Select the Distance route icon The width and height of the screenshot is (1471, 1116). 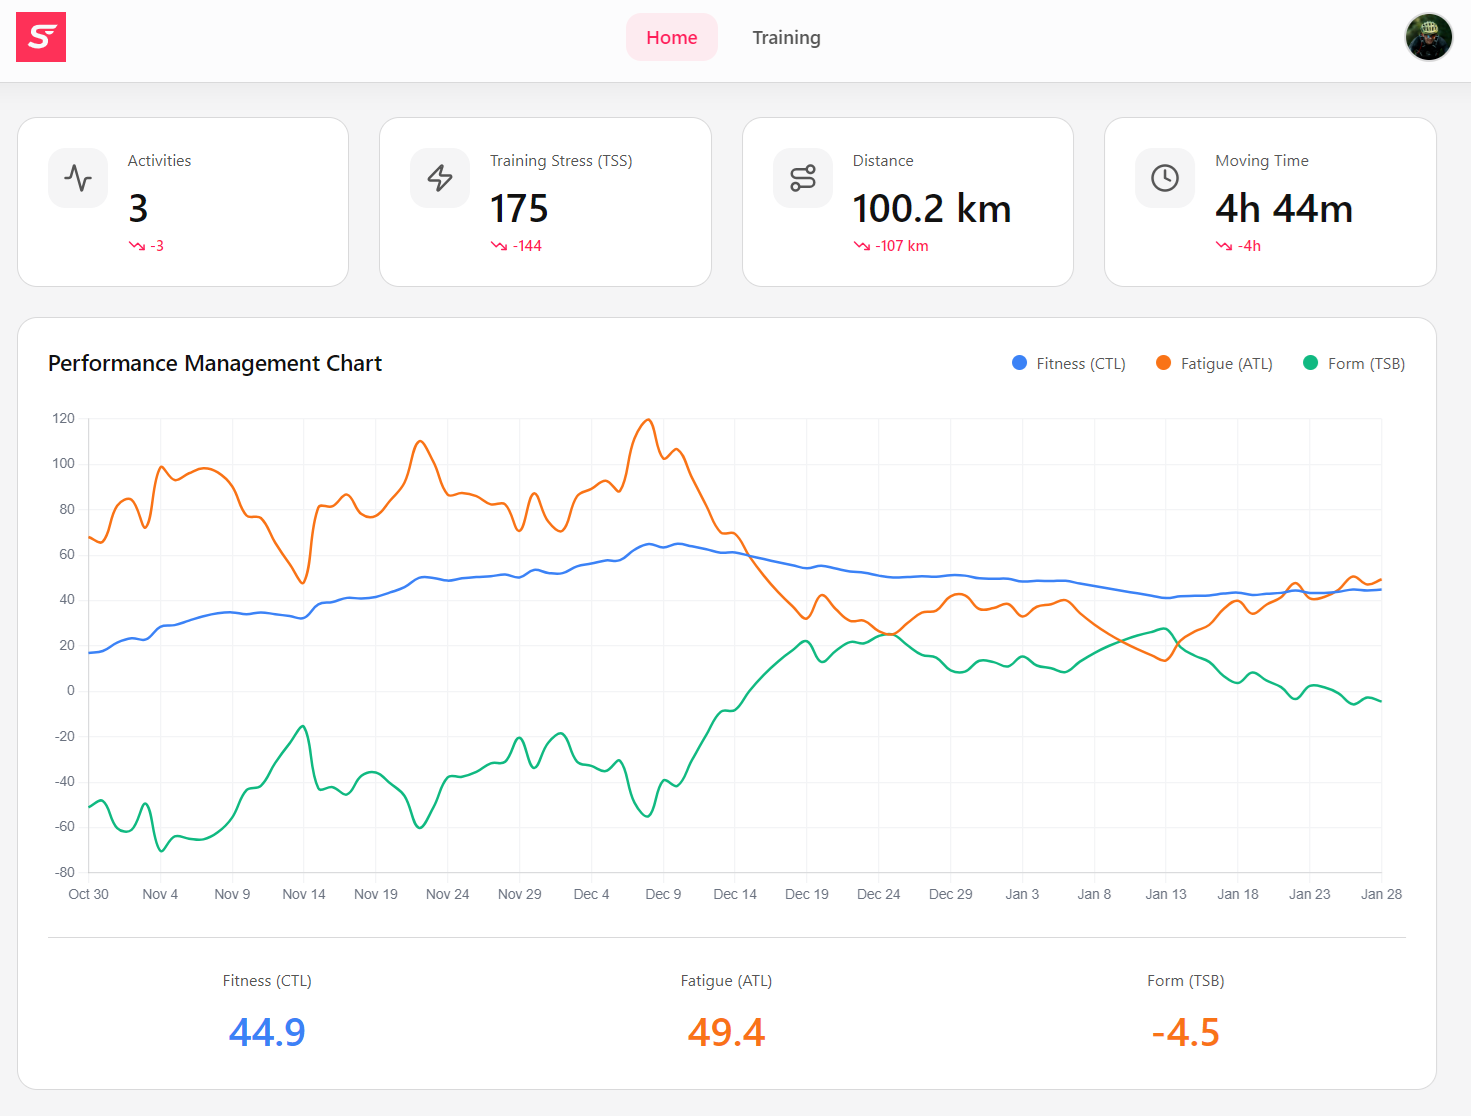803,178
